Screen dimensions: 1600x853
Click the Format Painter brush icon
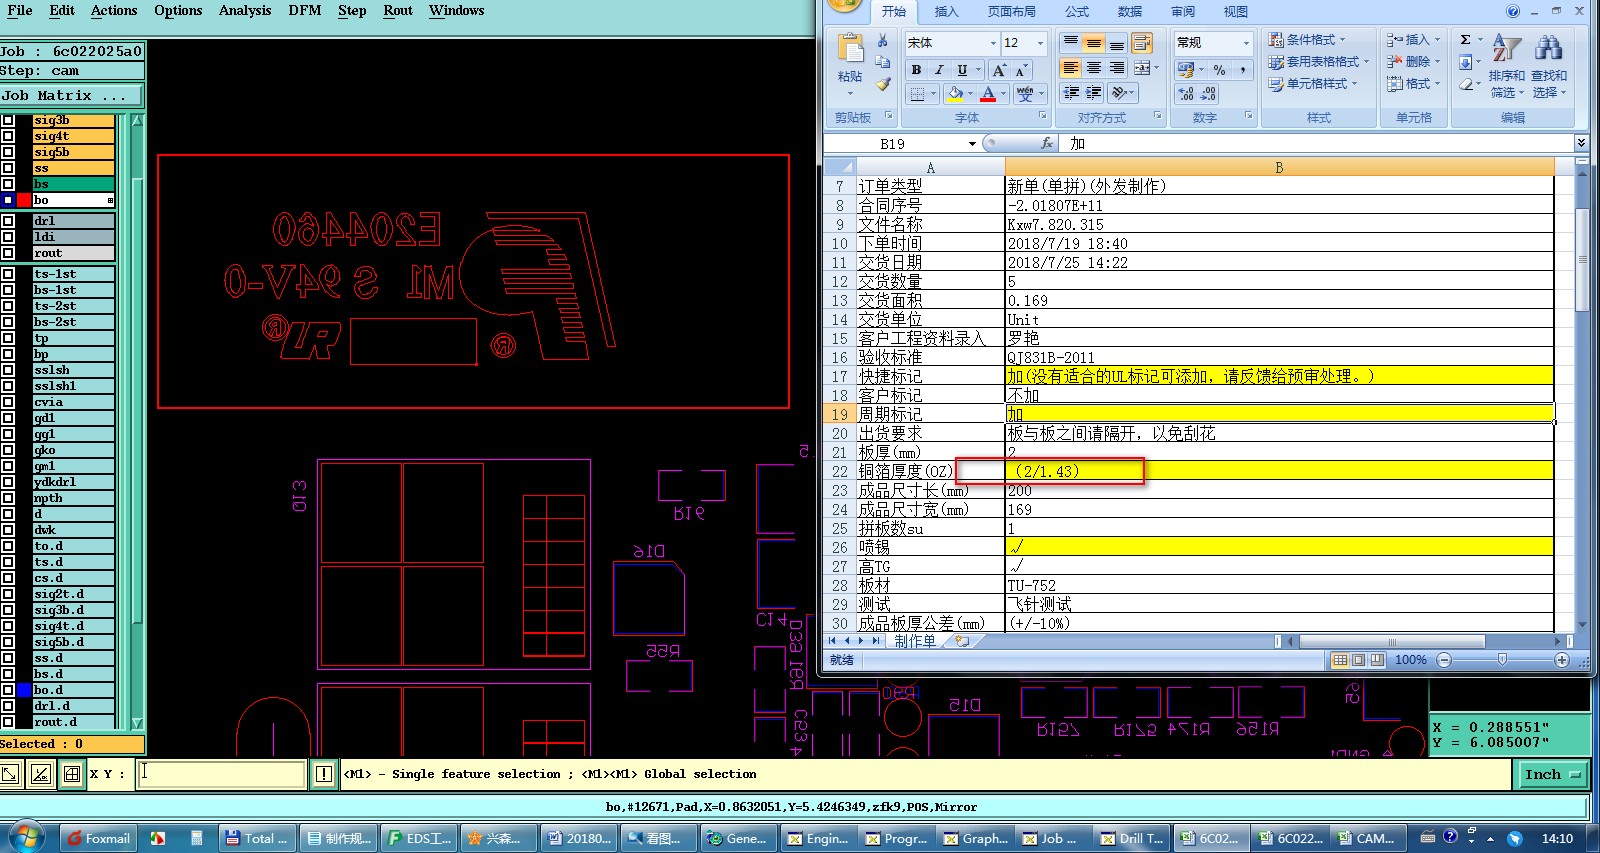(x=882, y=84)
